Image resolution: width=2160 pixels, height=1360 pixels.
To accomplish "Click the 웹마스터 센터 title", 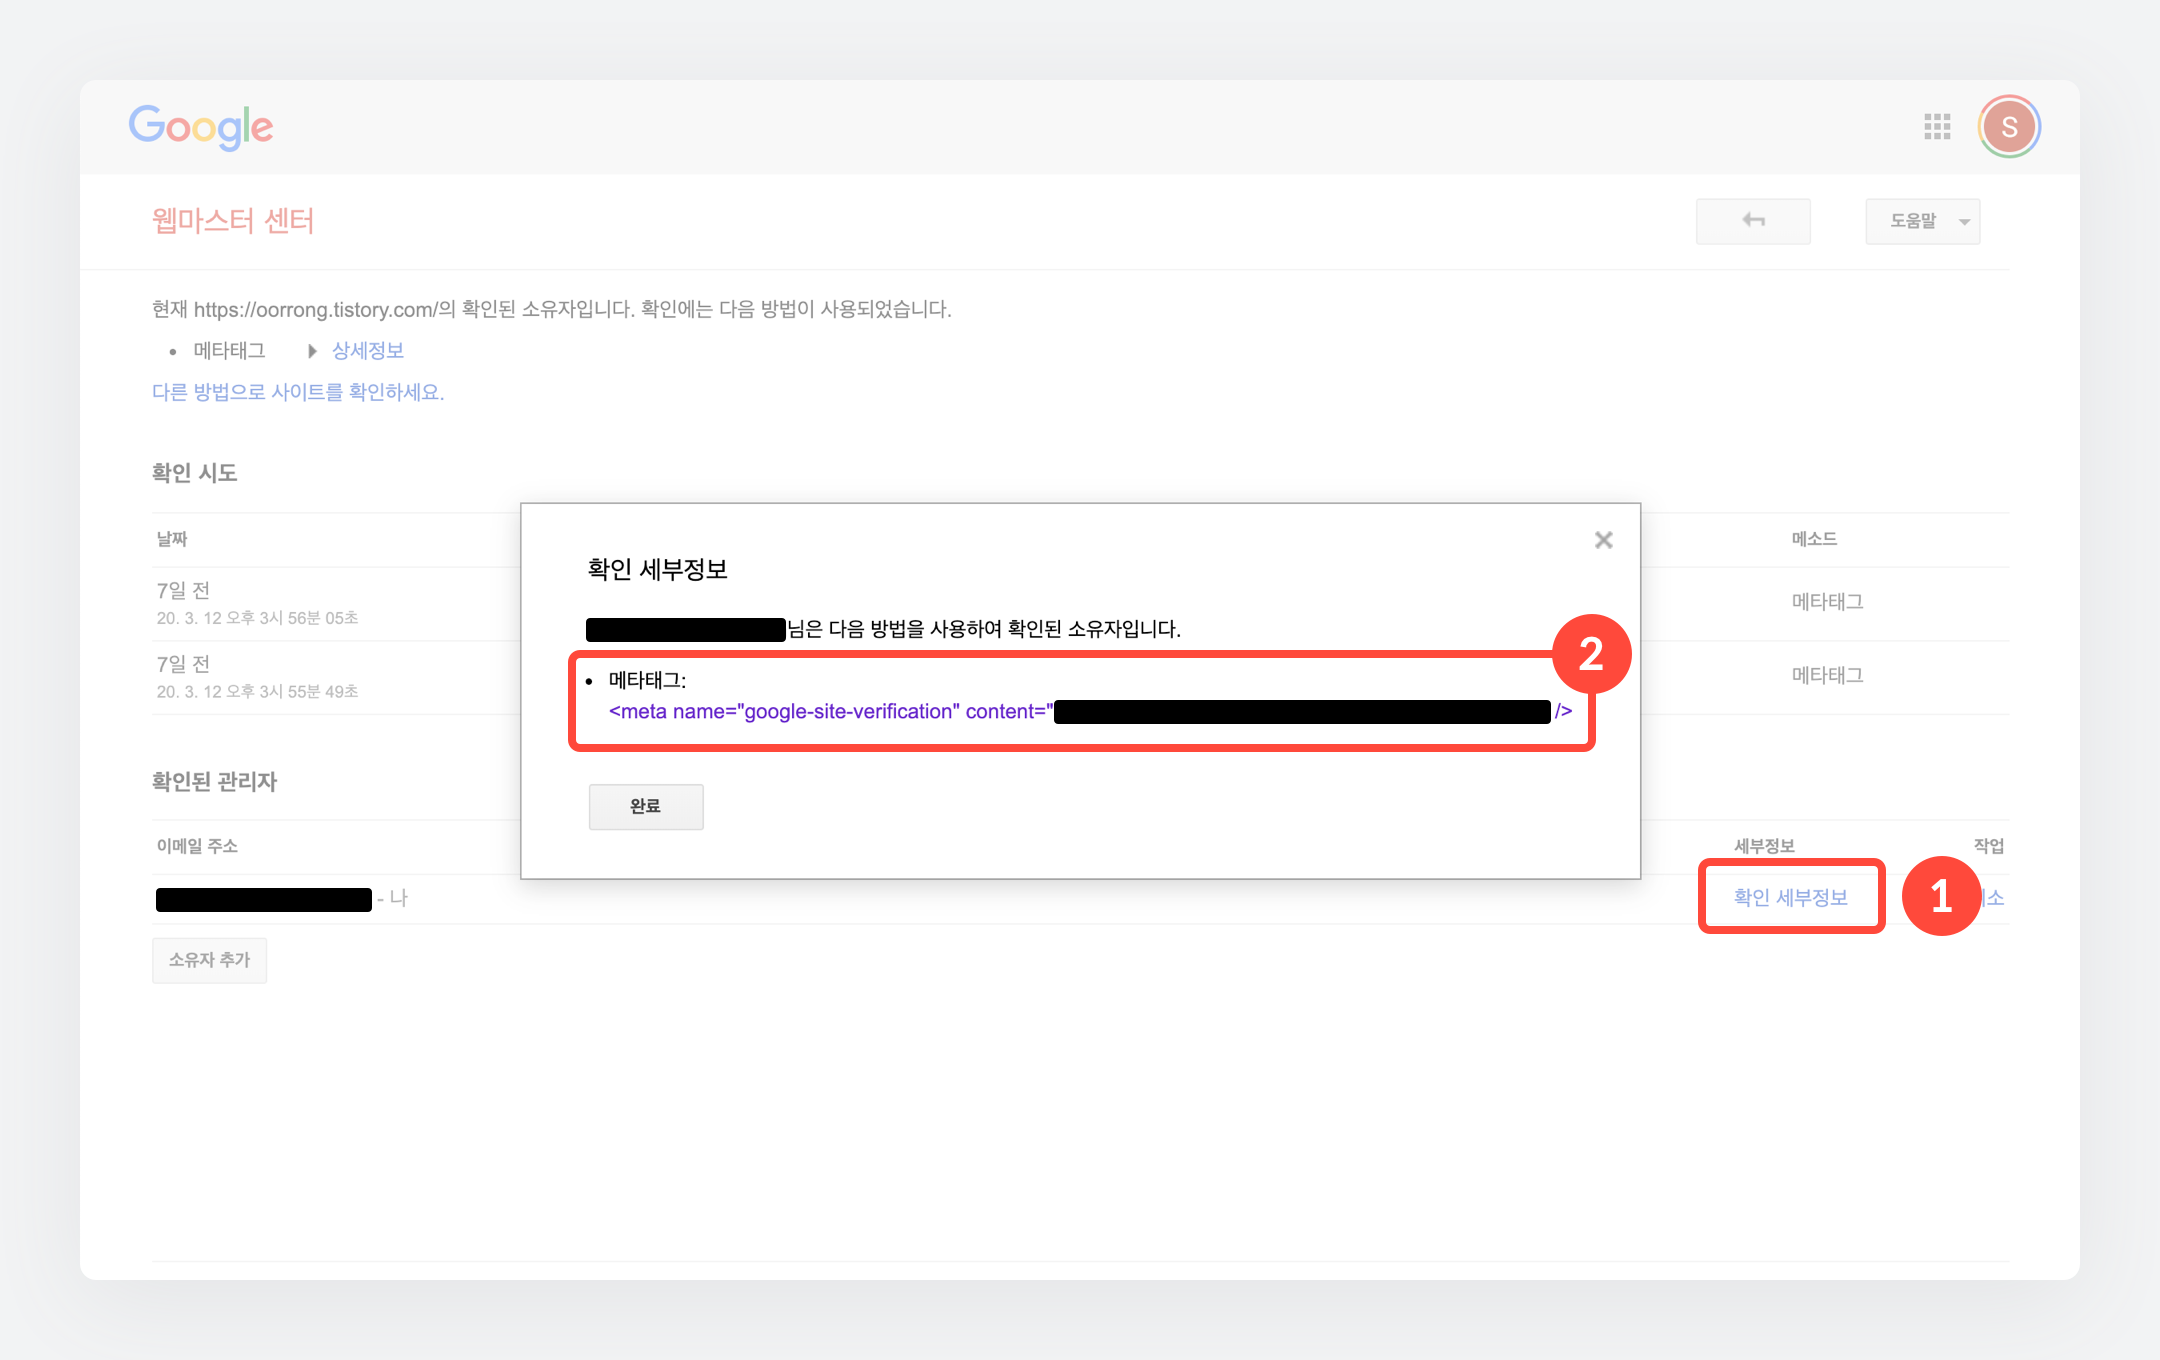I will pyautogui.click(x=232, y=221).
